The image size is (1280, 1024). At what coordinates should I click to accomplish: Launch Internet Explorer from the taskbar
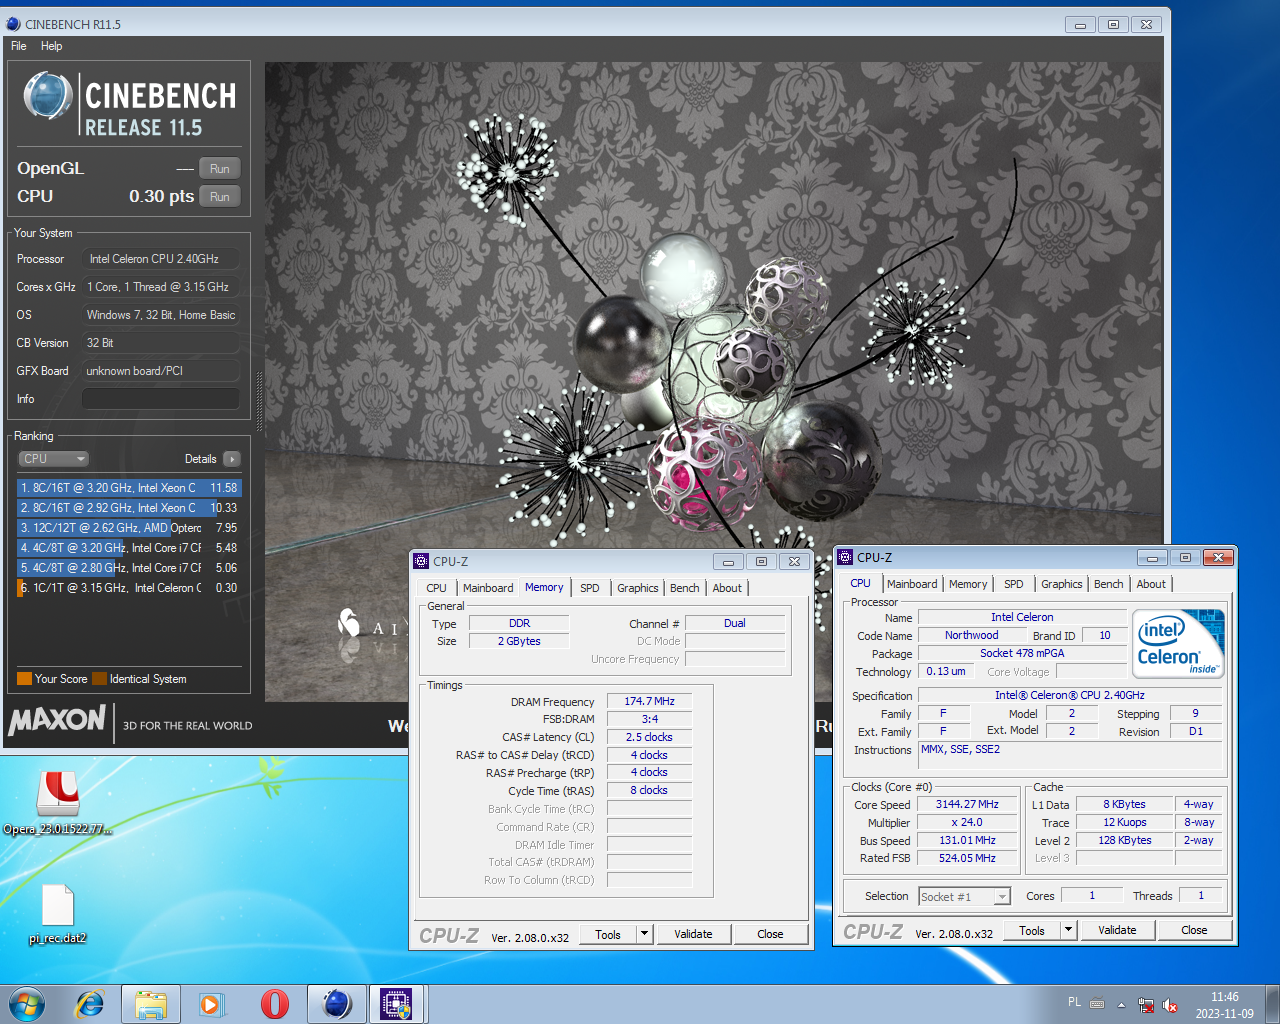(90, 1004)
